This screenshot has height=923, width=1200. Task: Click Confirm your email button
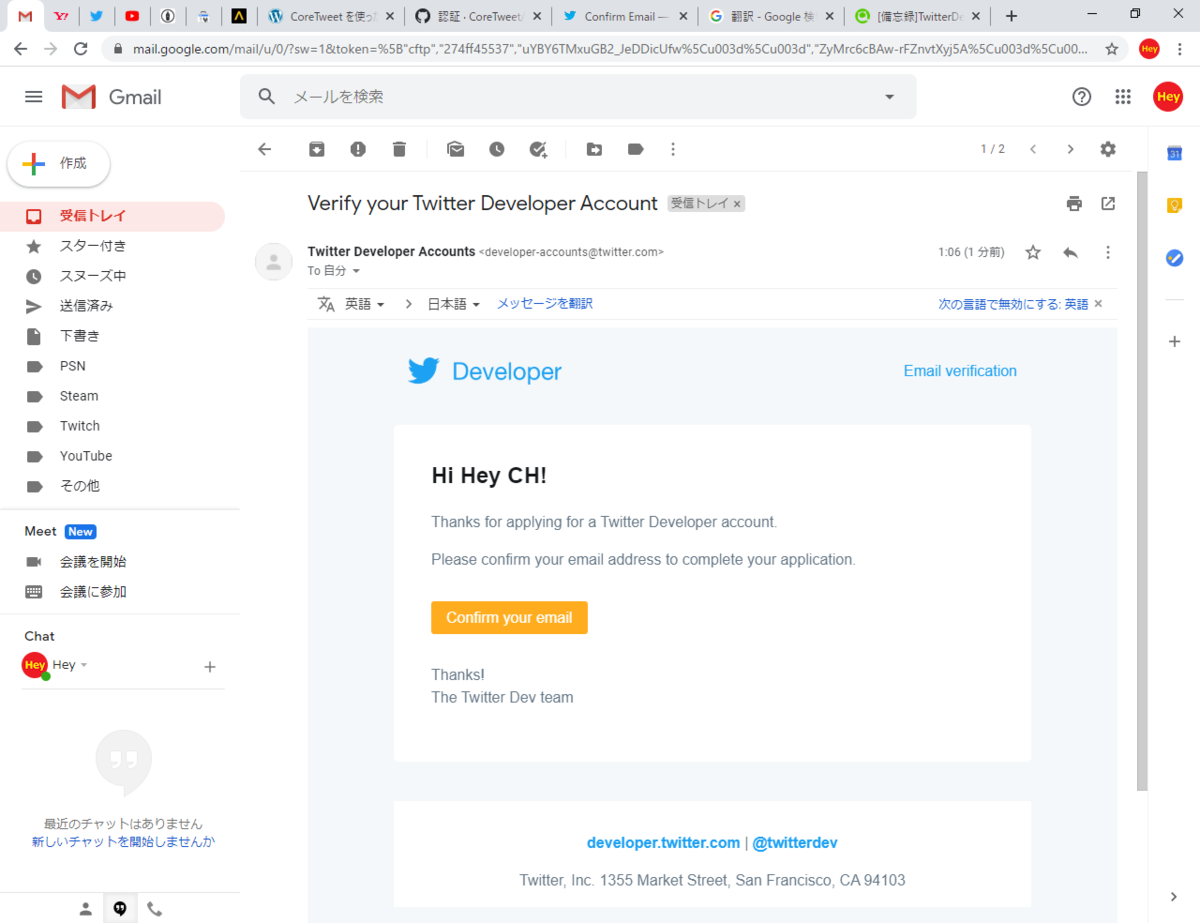pyautogui.click(x=509, y=617)
